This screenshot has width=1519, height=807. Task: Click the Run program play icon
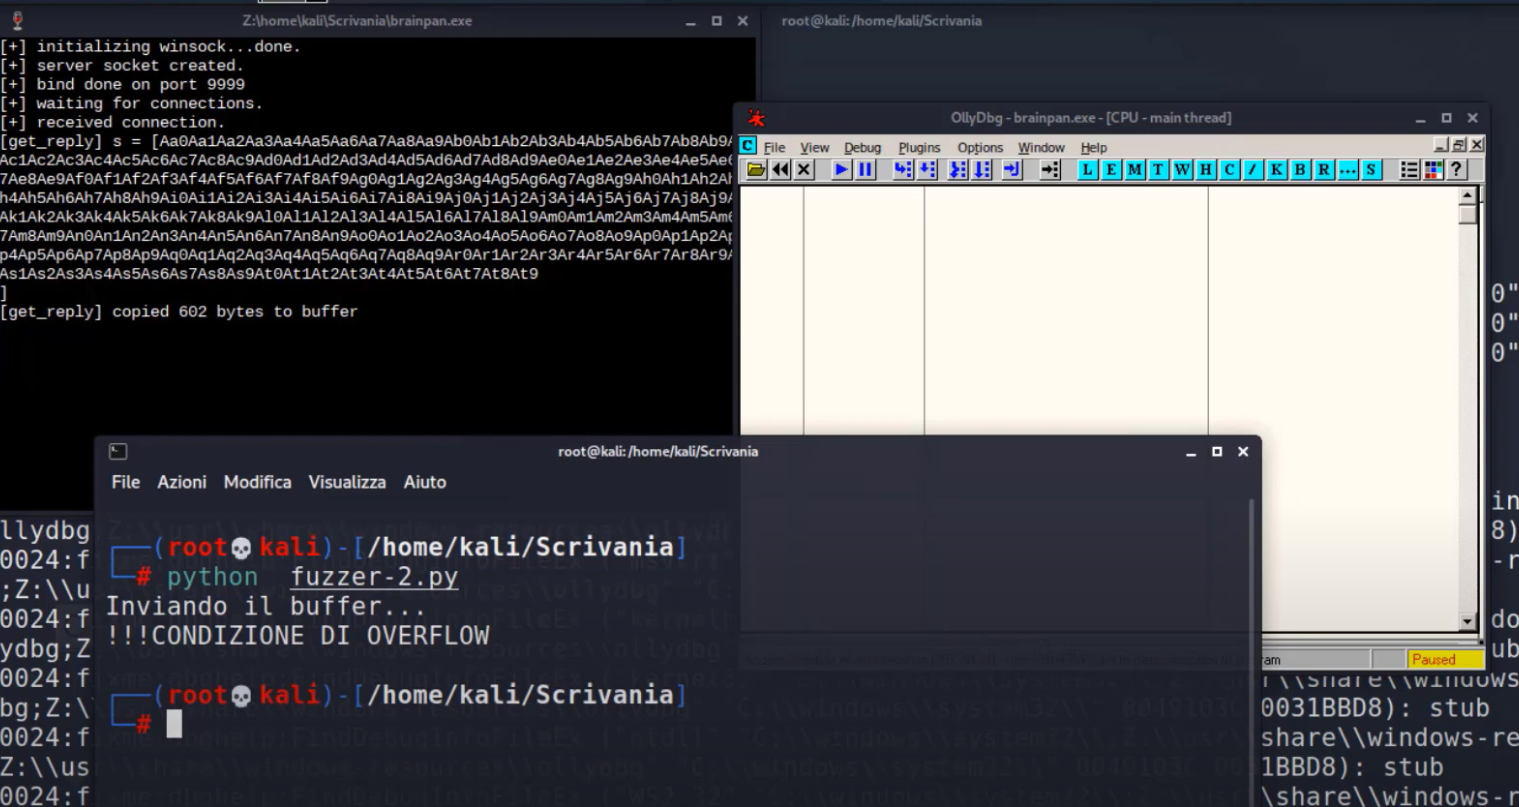click(841, 170)
